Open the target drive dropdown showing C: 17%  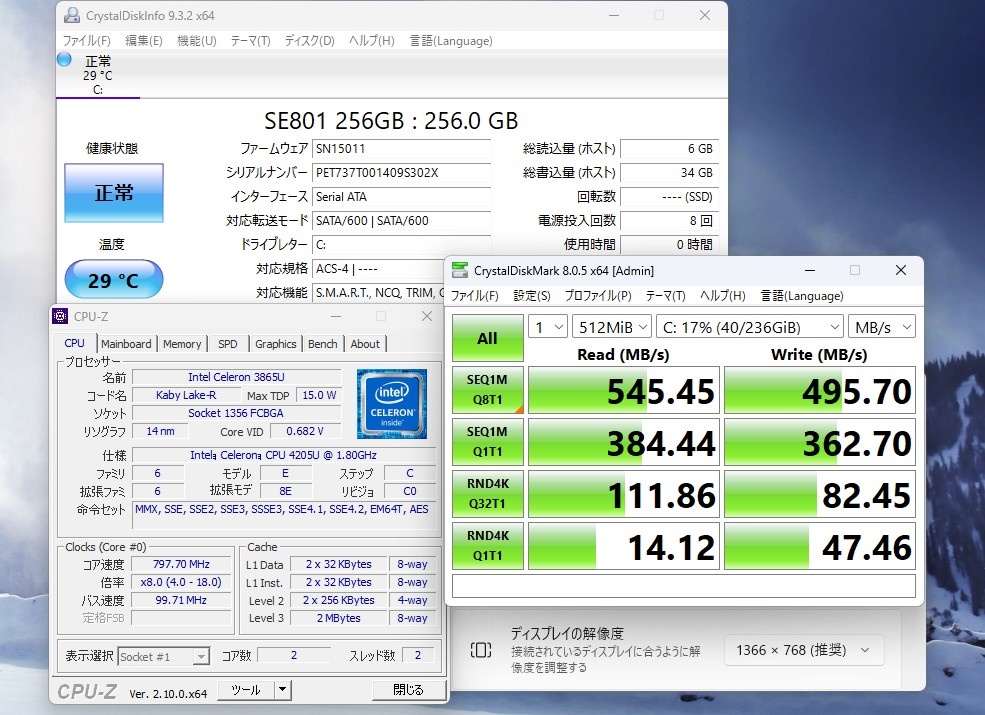pos(750,327)
